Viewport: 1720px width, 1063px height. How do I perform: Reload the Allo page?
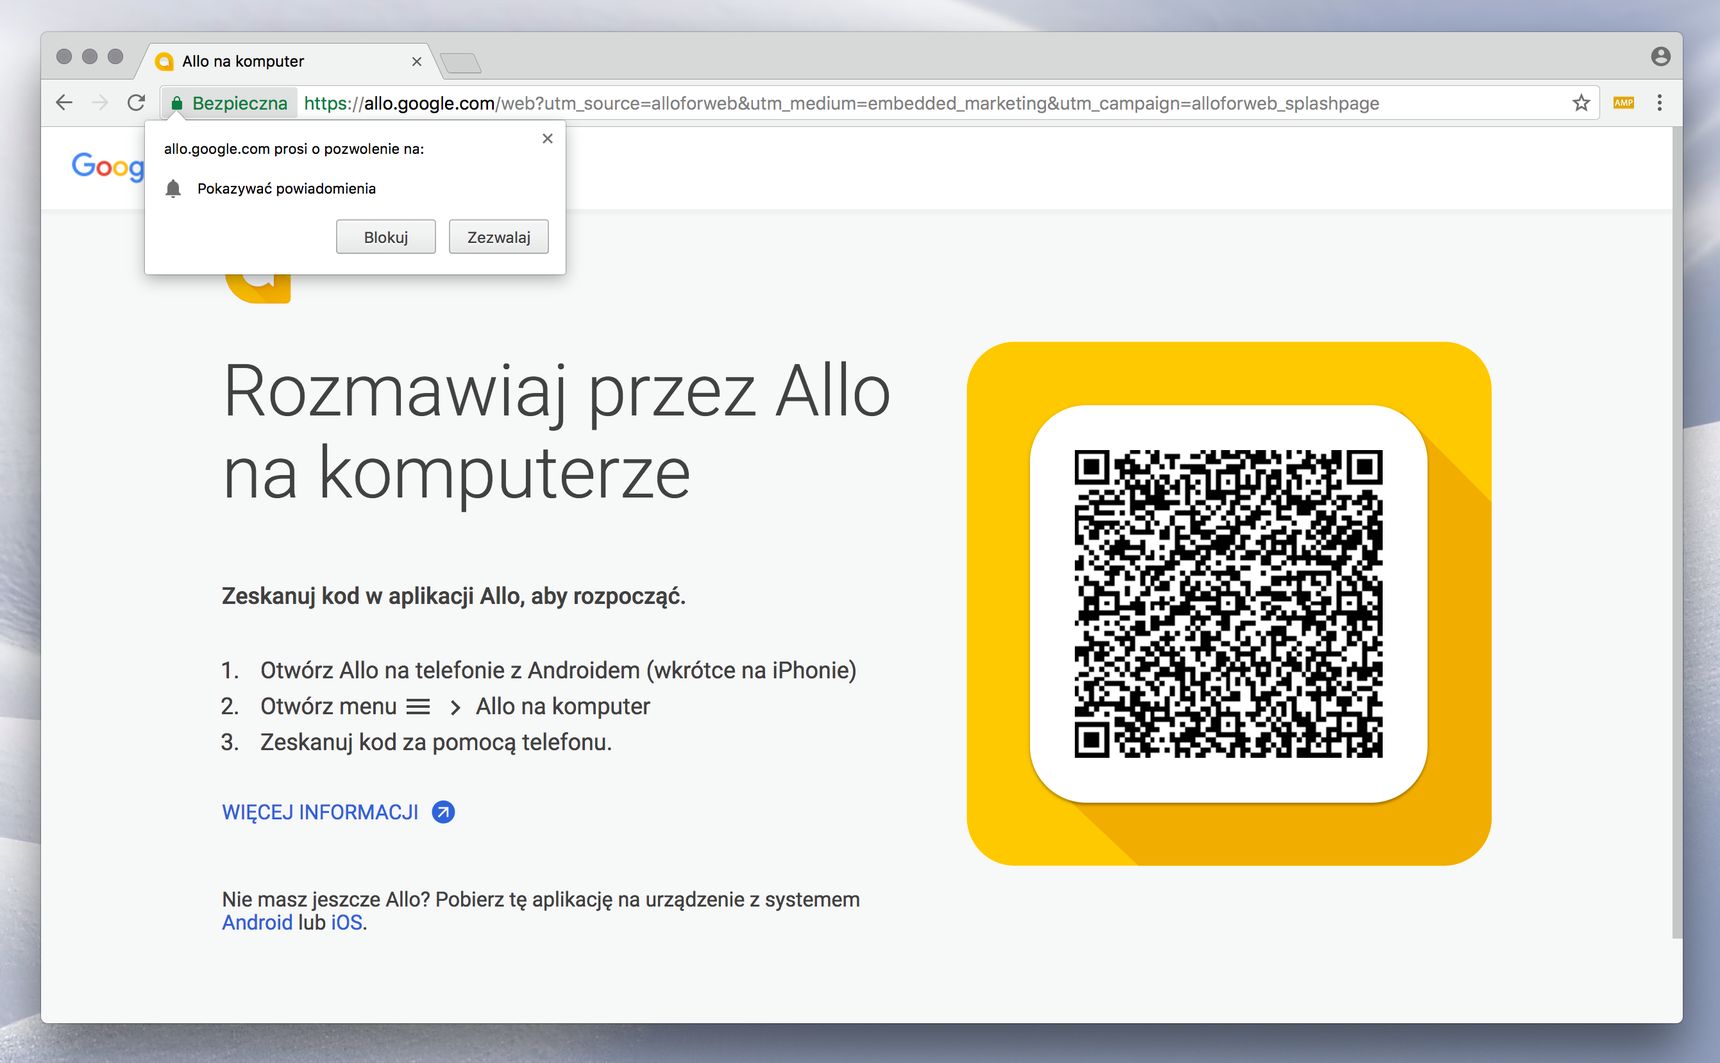137,103
